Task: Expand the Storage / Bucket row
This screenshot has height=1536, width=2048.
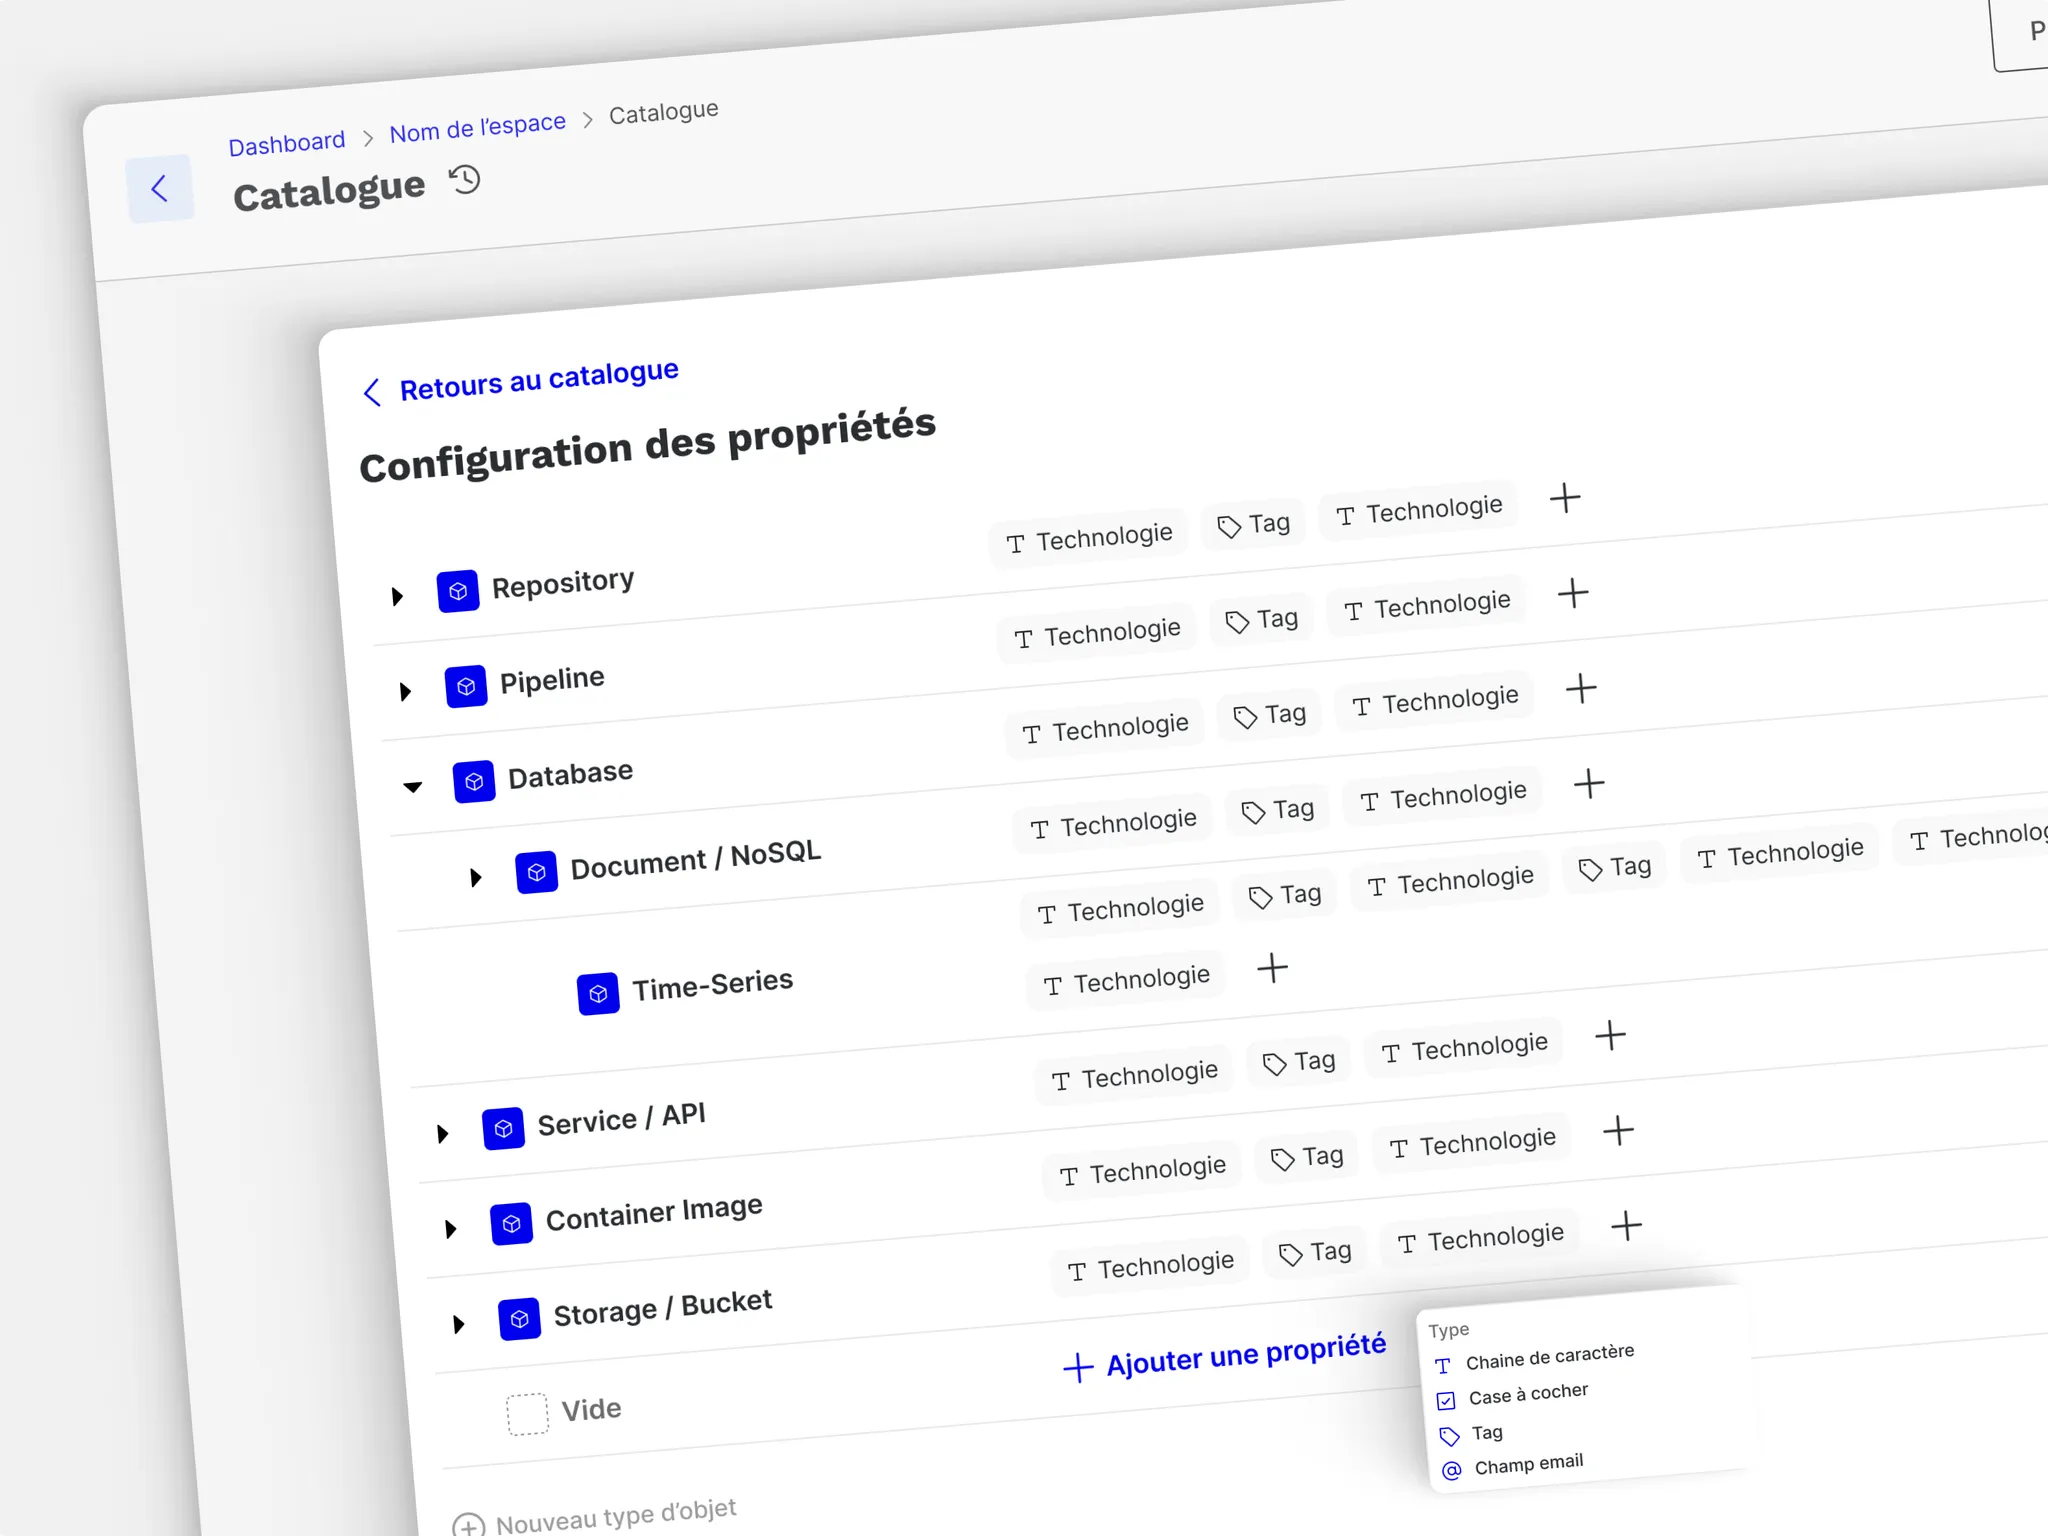Action: tap(458, 1324)
